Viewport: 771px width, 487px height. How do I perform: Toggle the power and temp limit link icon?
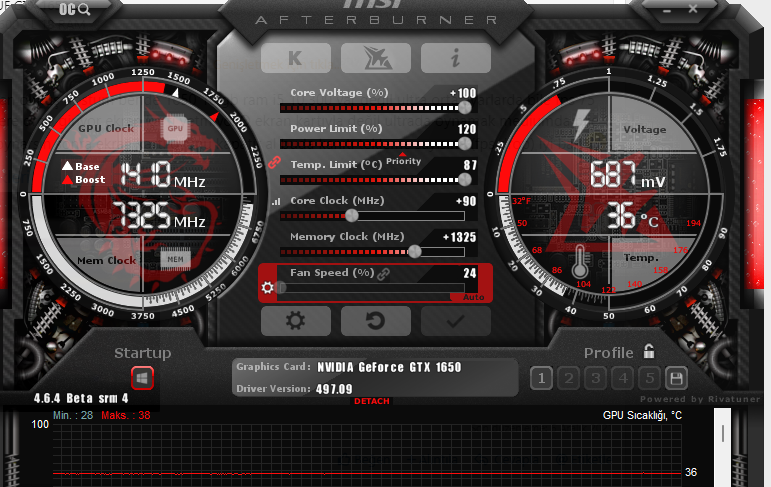pyautogui.click(x=274, y=162)
